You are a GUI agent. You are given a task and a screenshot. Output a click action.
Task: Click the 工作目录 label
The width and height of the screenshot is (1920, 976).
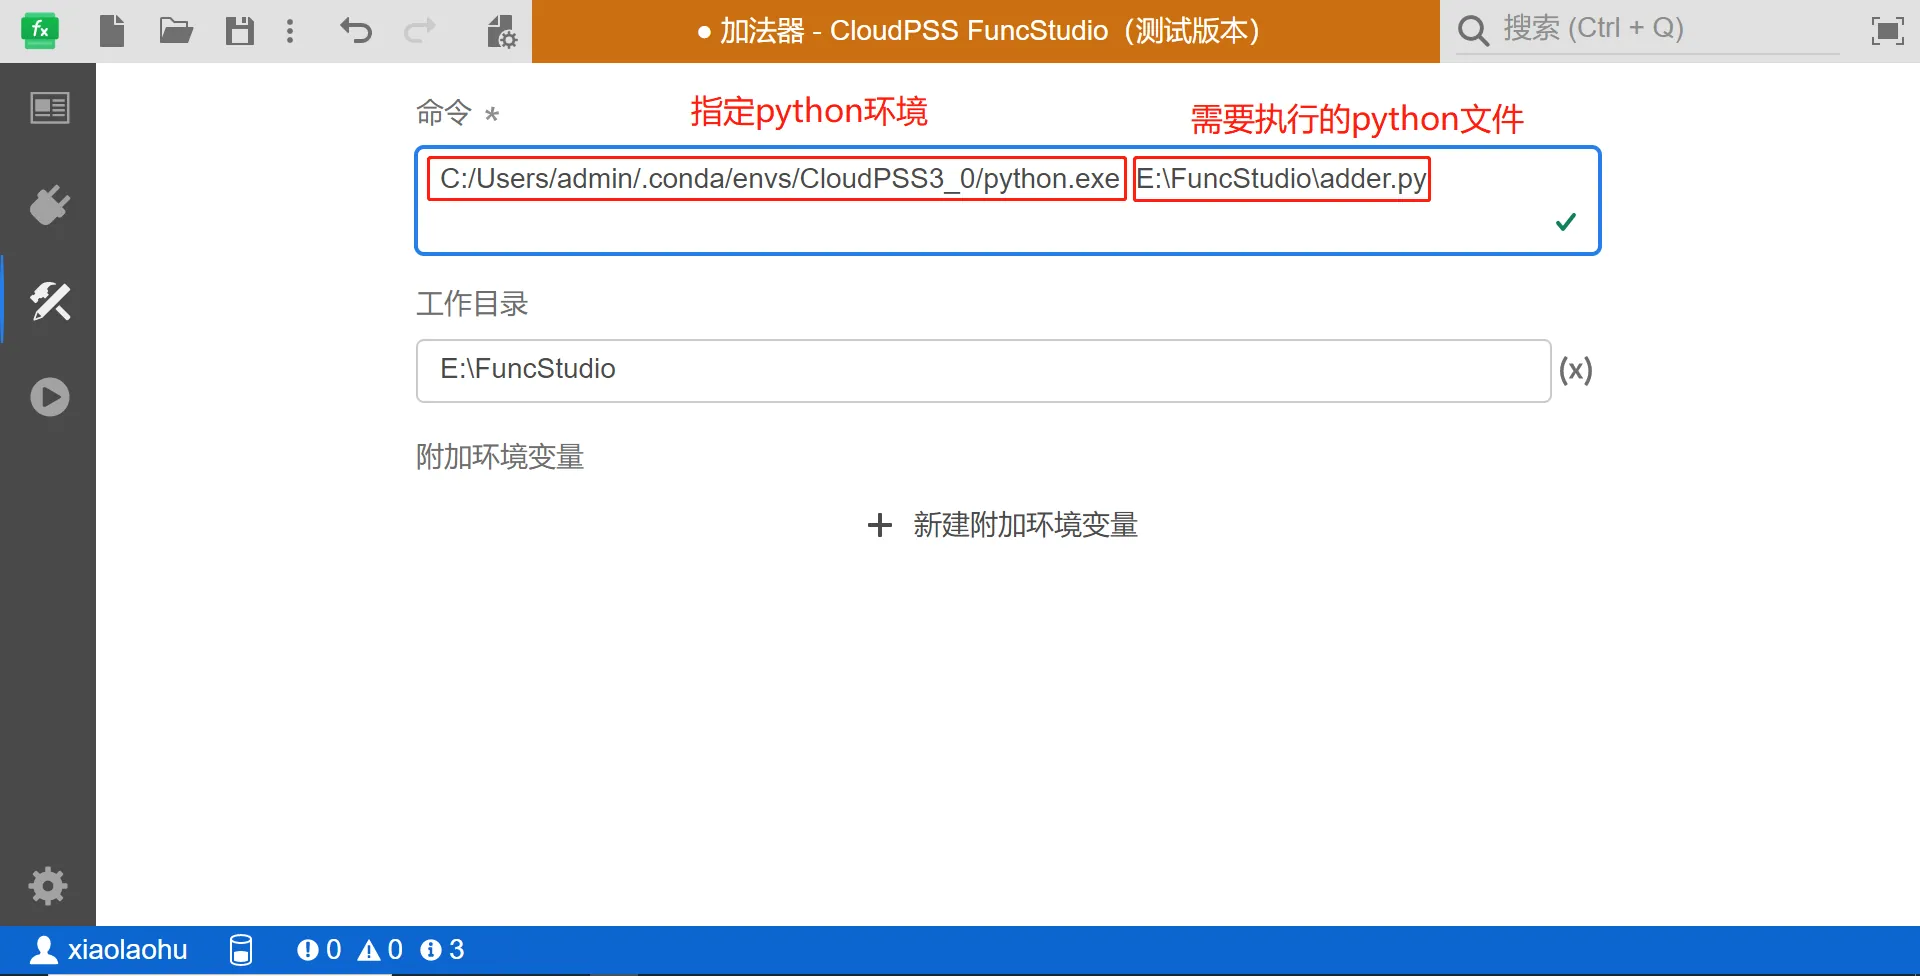click(472, 304)
